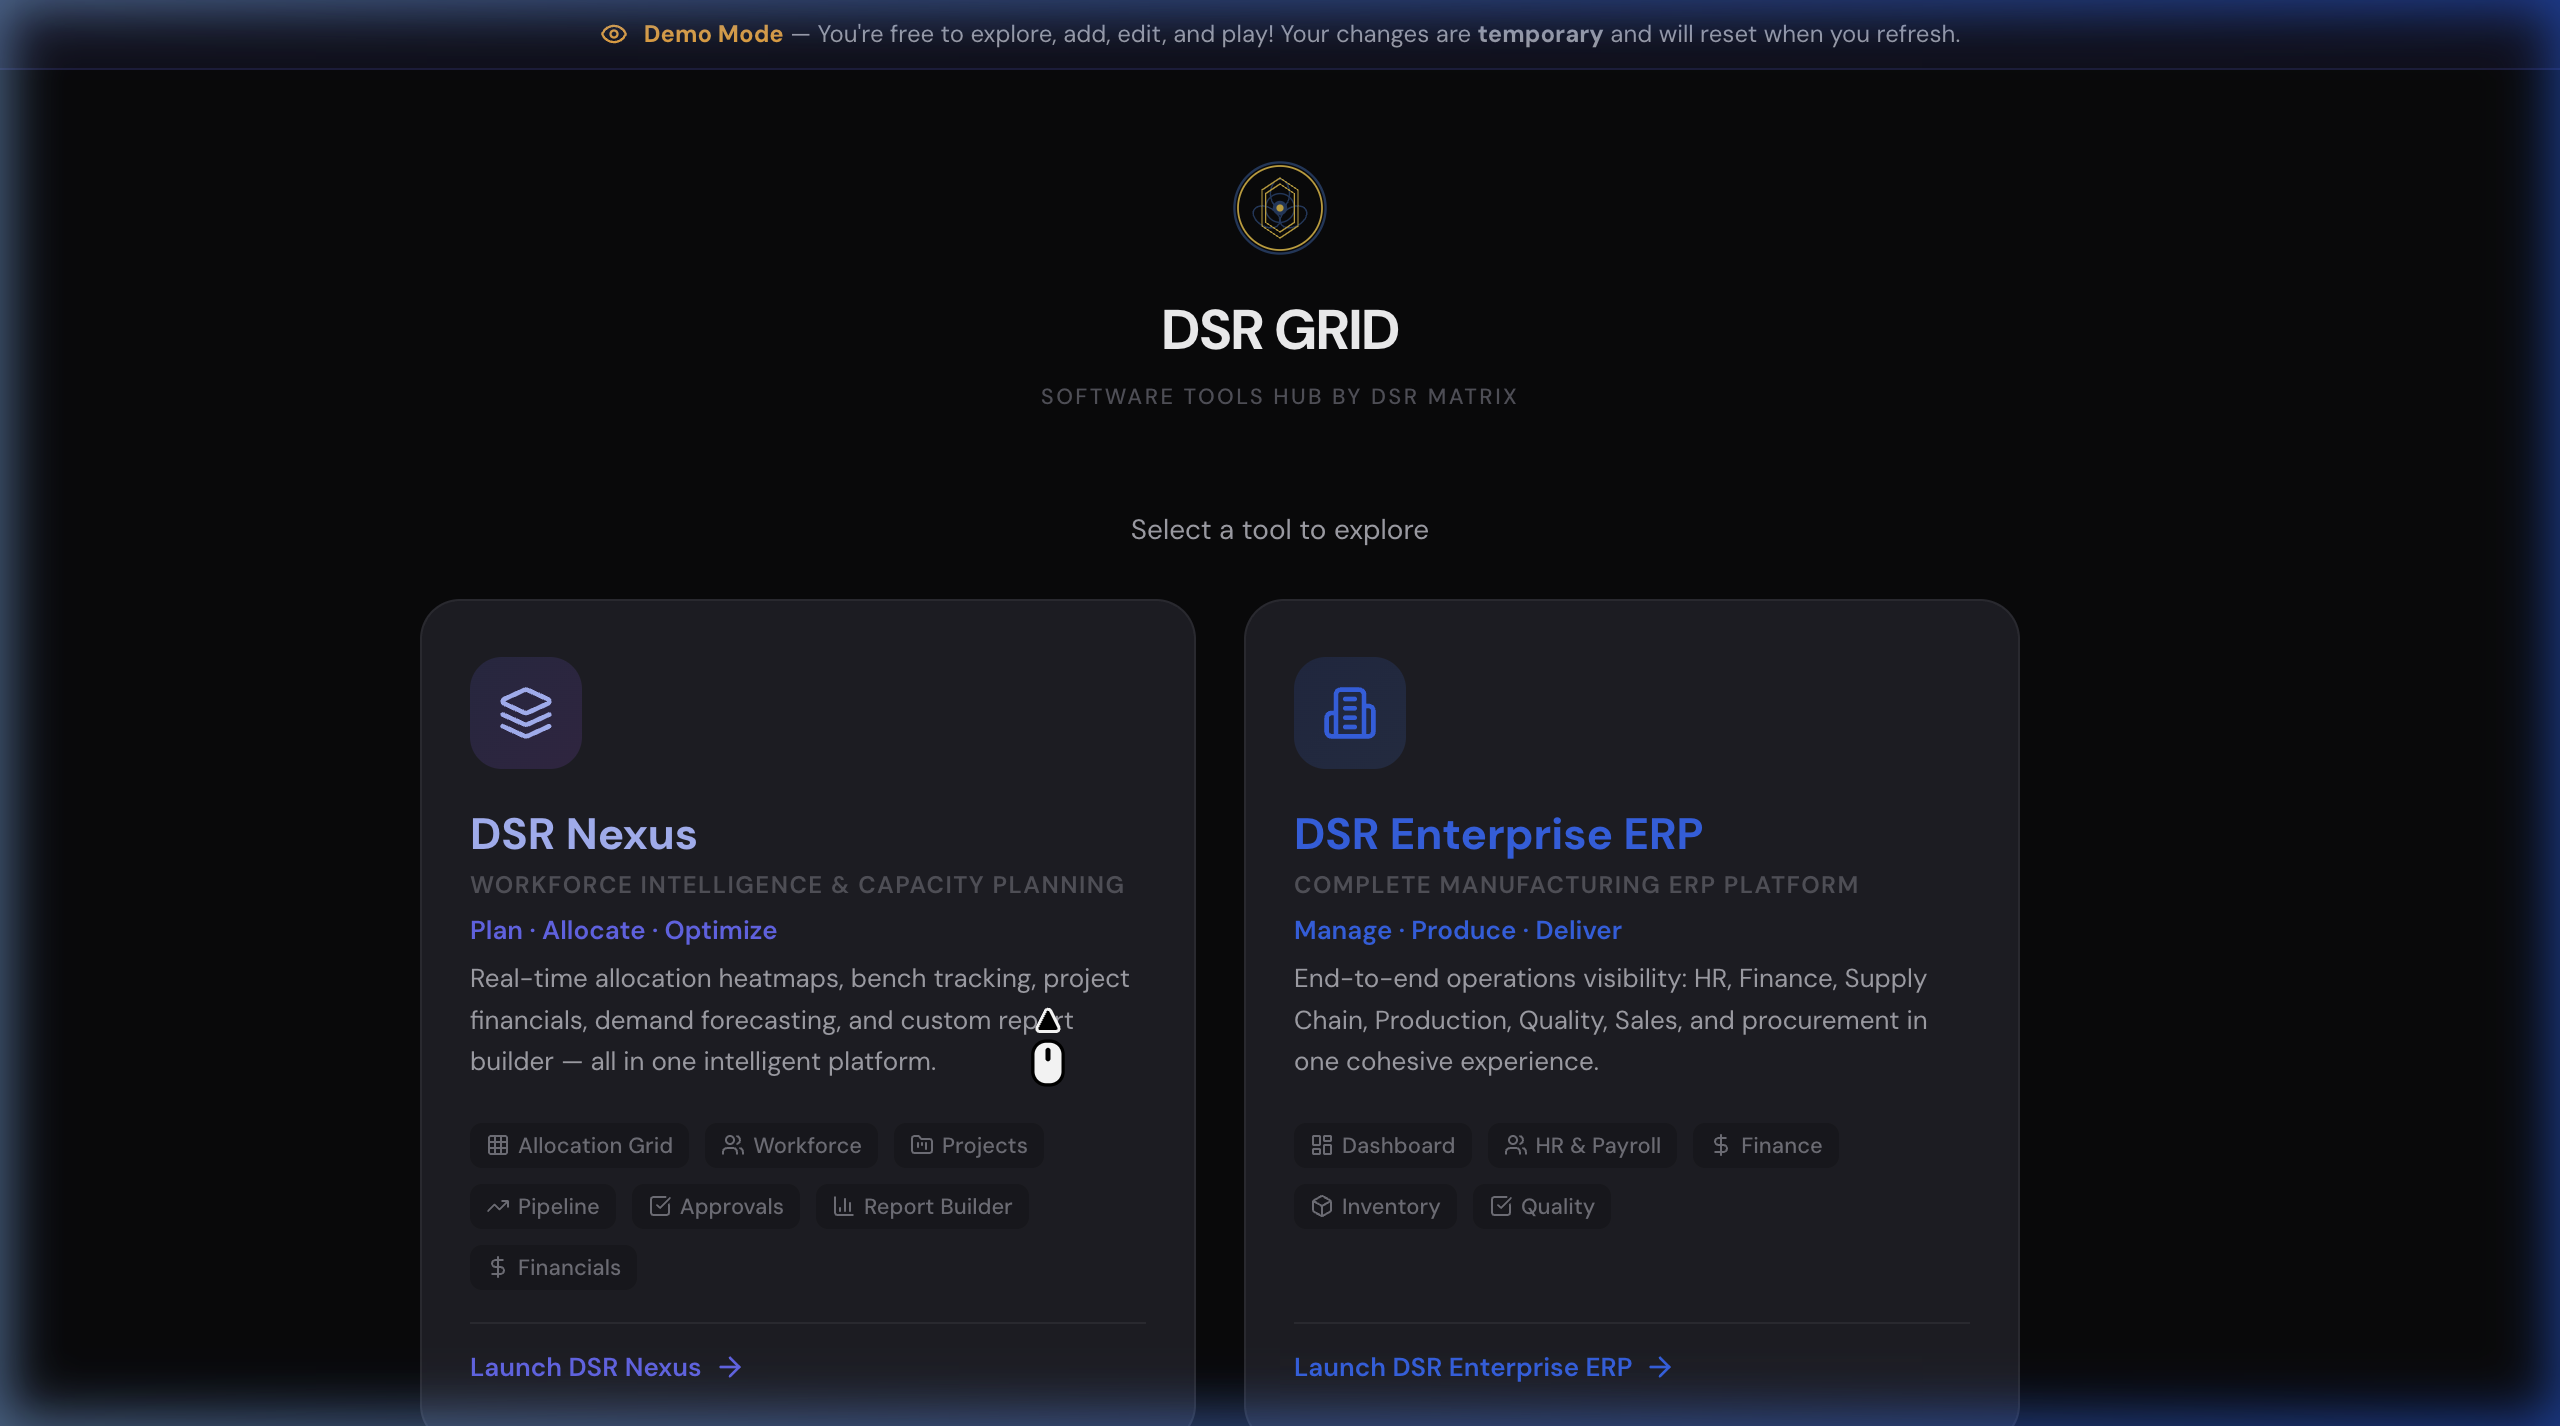Open Launch DSR Nexus link

click(584, 1367)
